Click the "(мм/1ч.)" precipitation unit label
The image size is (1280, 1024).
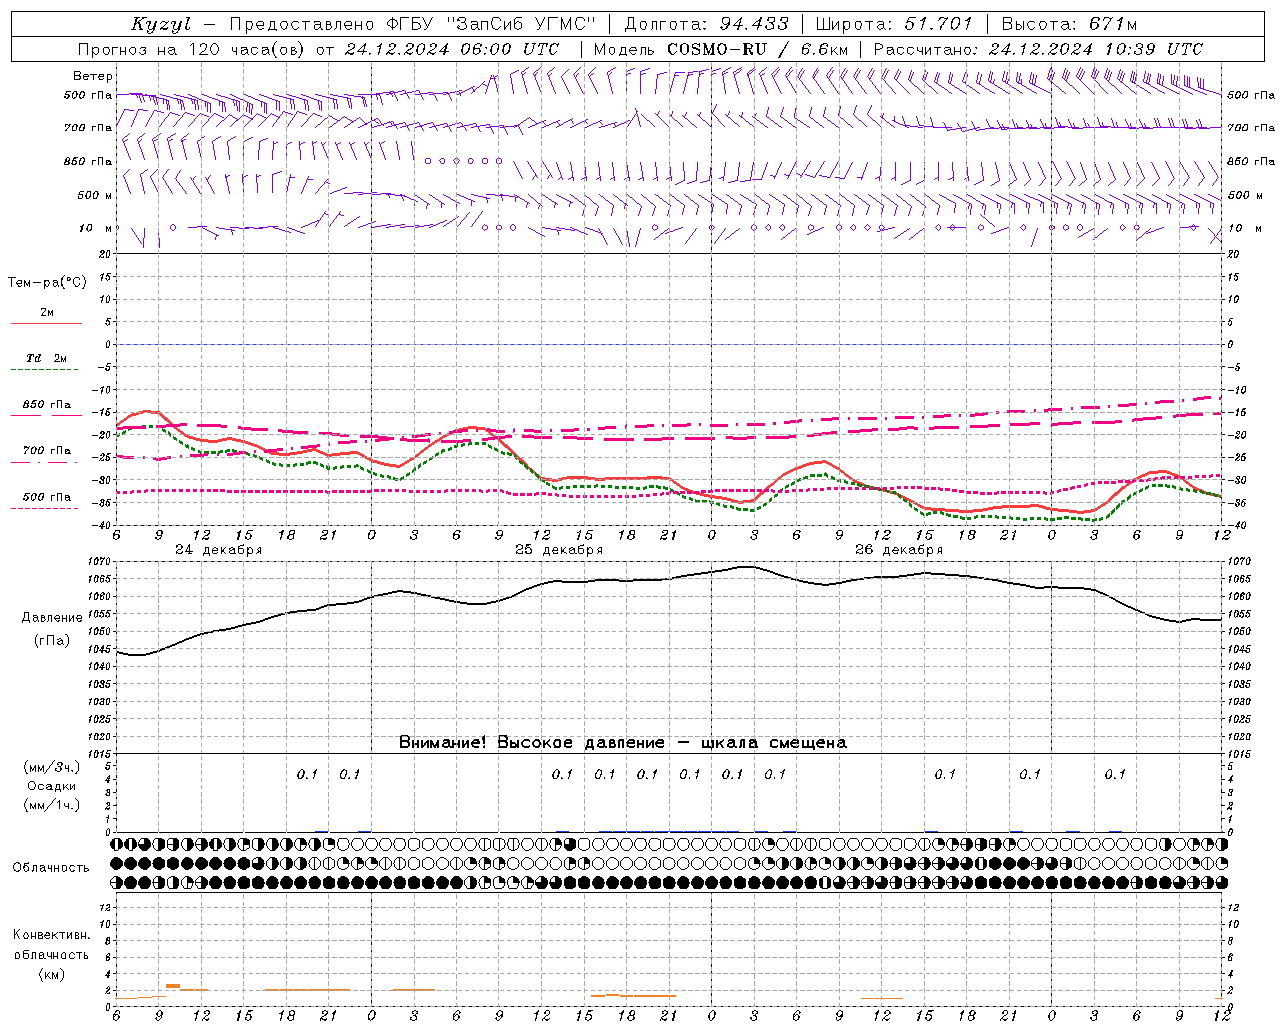click(52, 805)
